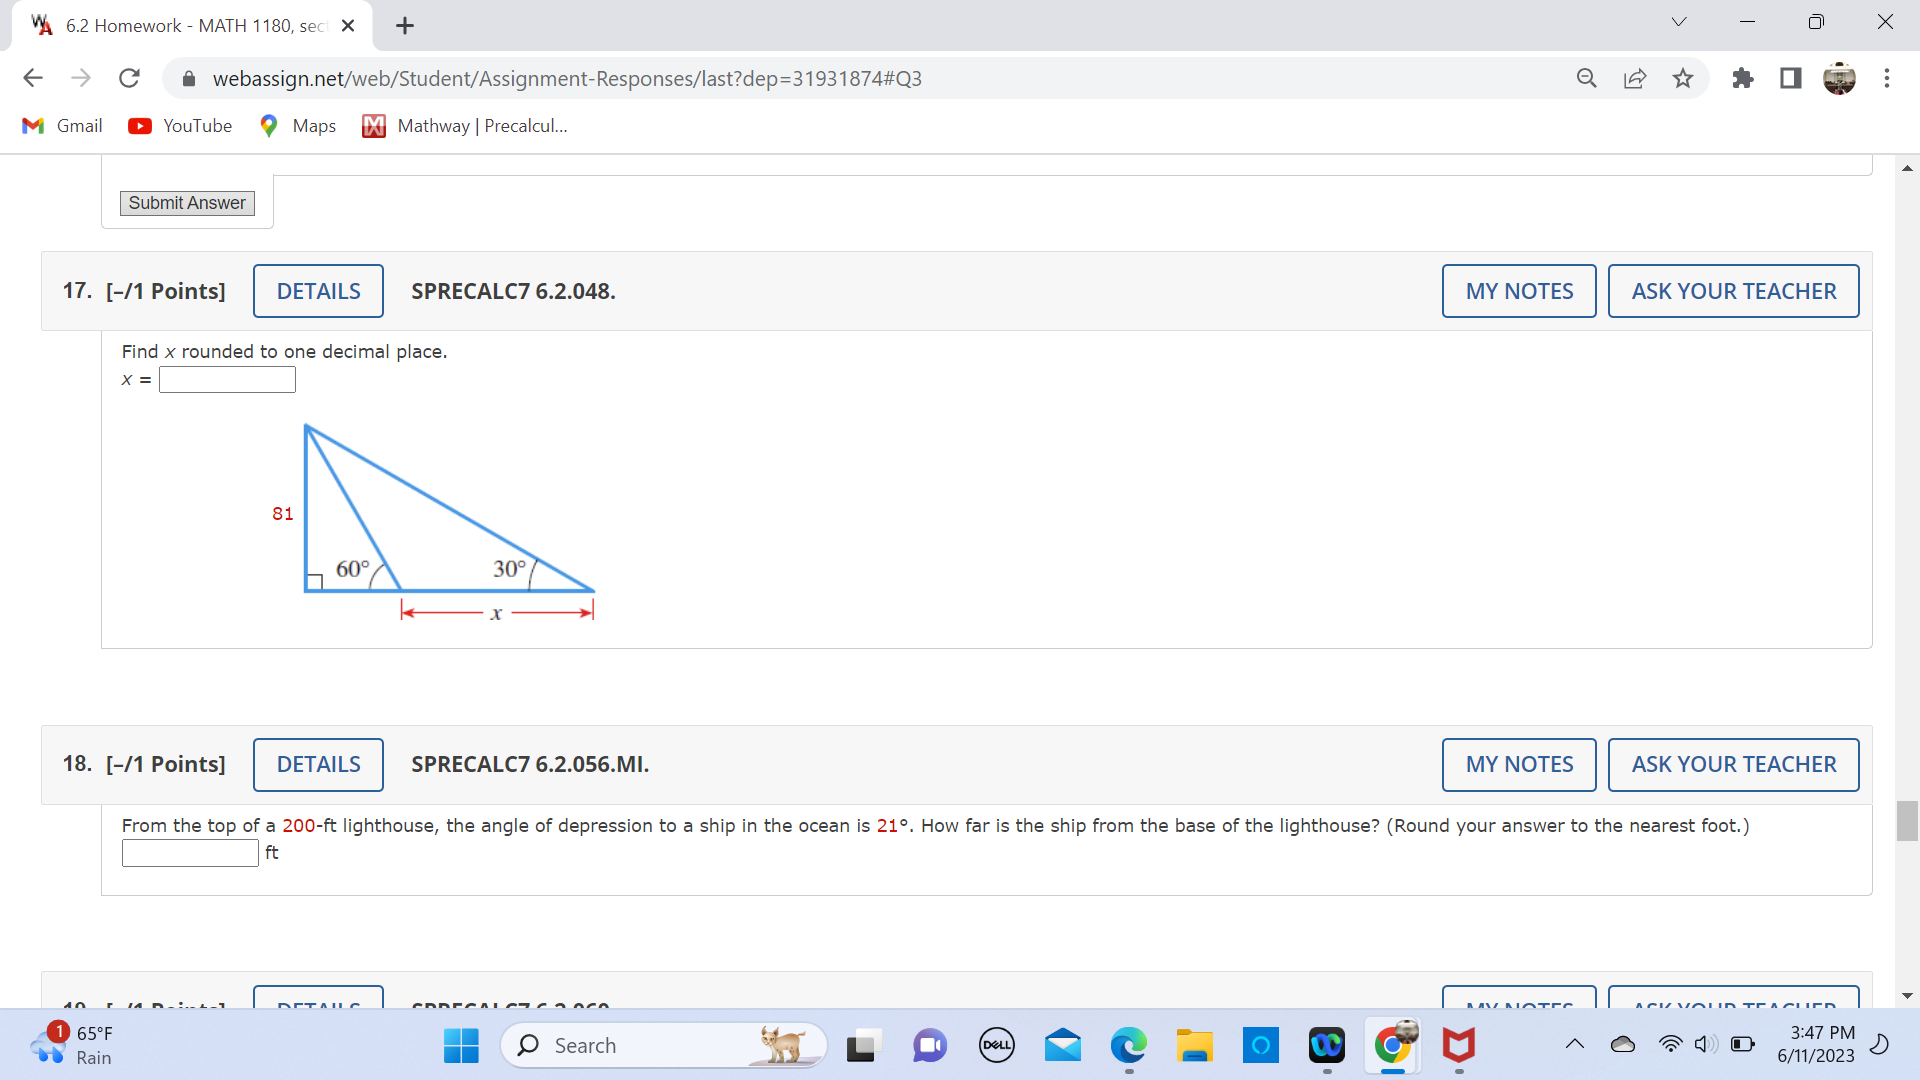Open the Chrome profile avatar
Image resolution: width=1920 pixels, height=1080 pixels.
1840,78
